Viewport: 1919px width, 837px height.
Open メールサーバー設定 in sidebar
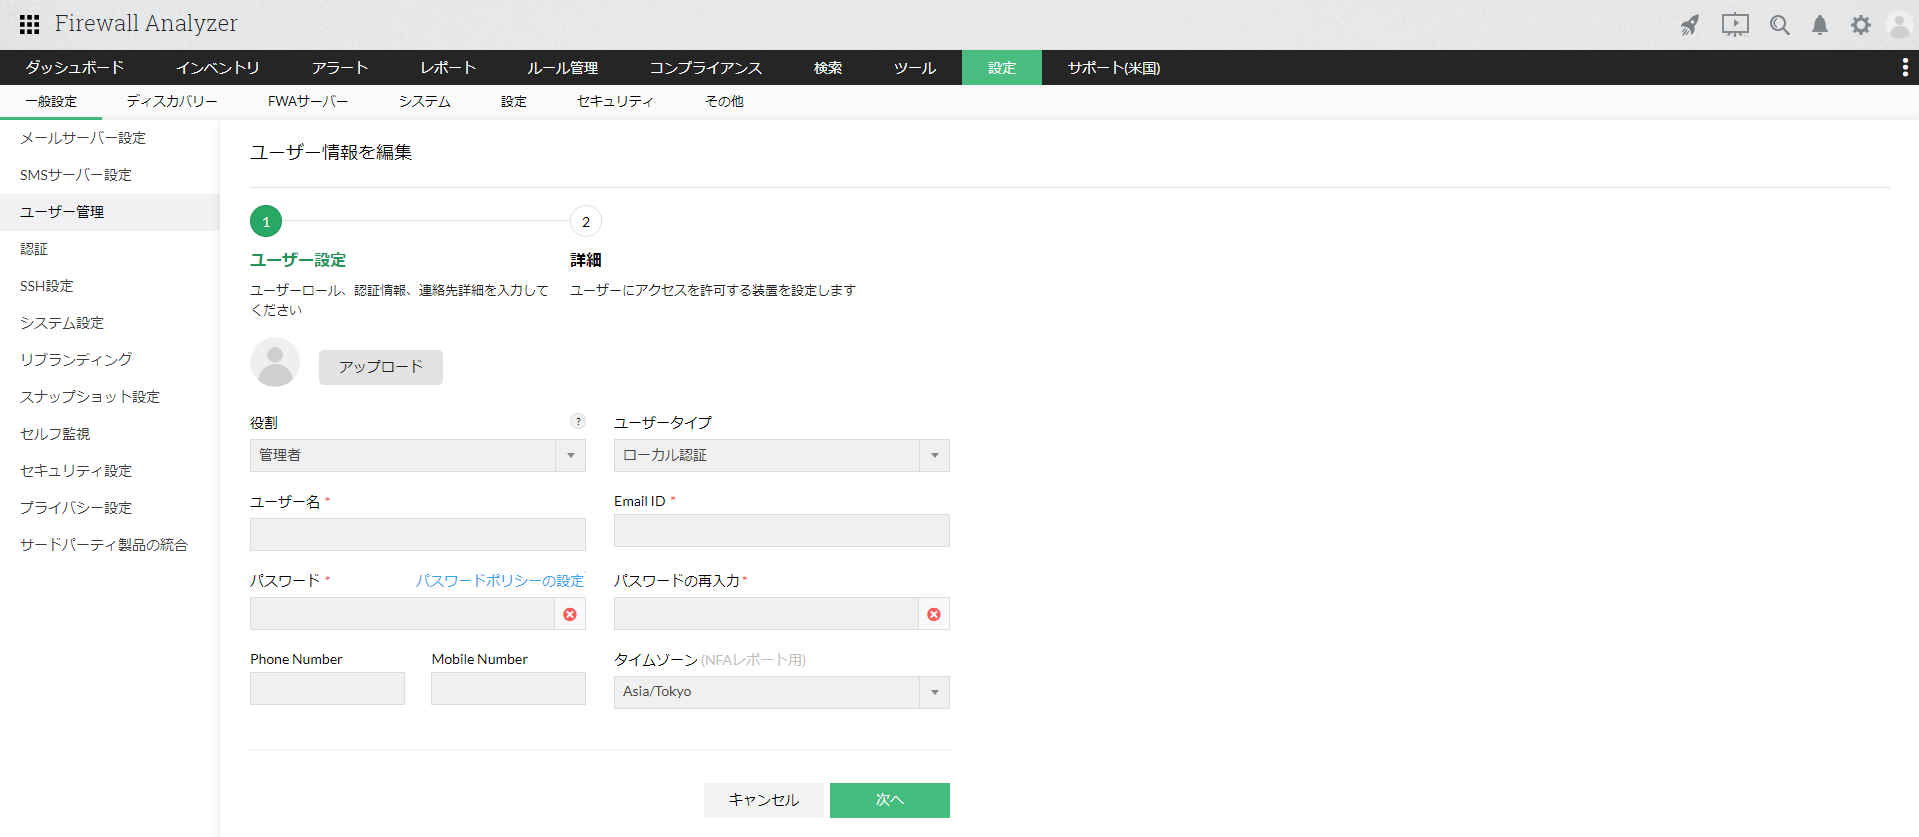tap(110, 138)
